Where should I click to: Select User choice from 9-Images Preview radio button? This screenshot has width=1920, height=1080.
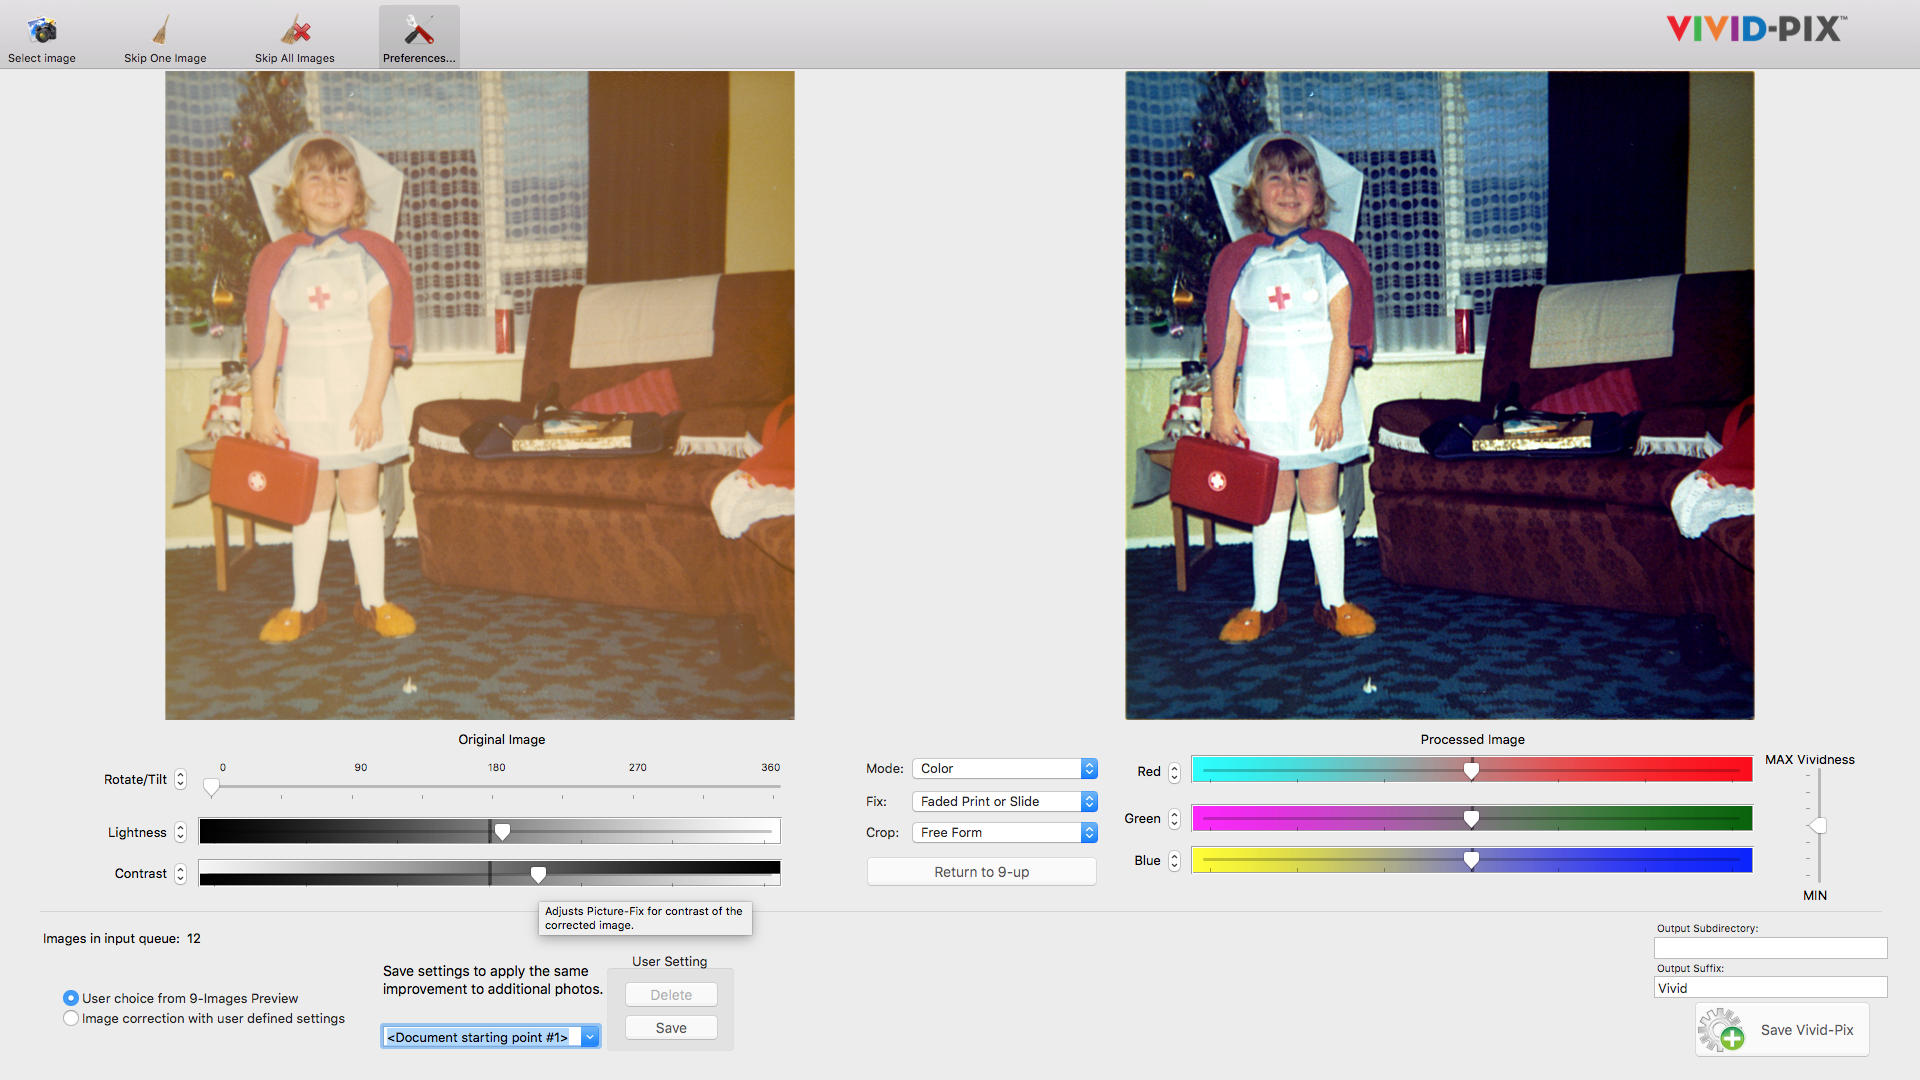[71, 997]
